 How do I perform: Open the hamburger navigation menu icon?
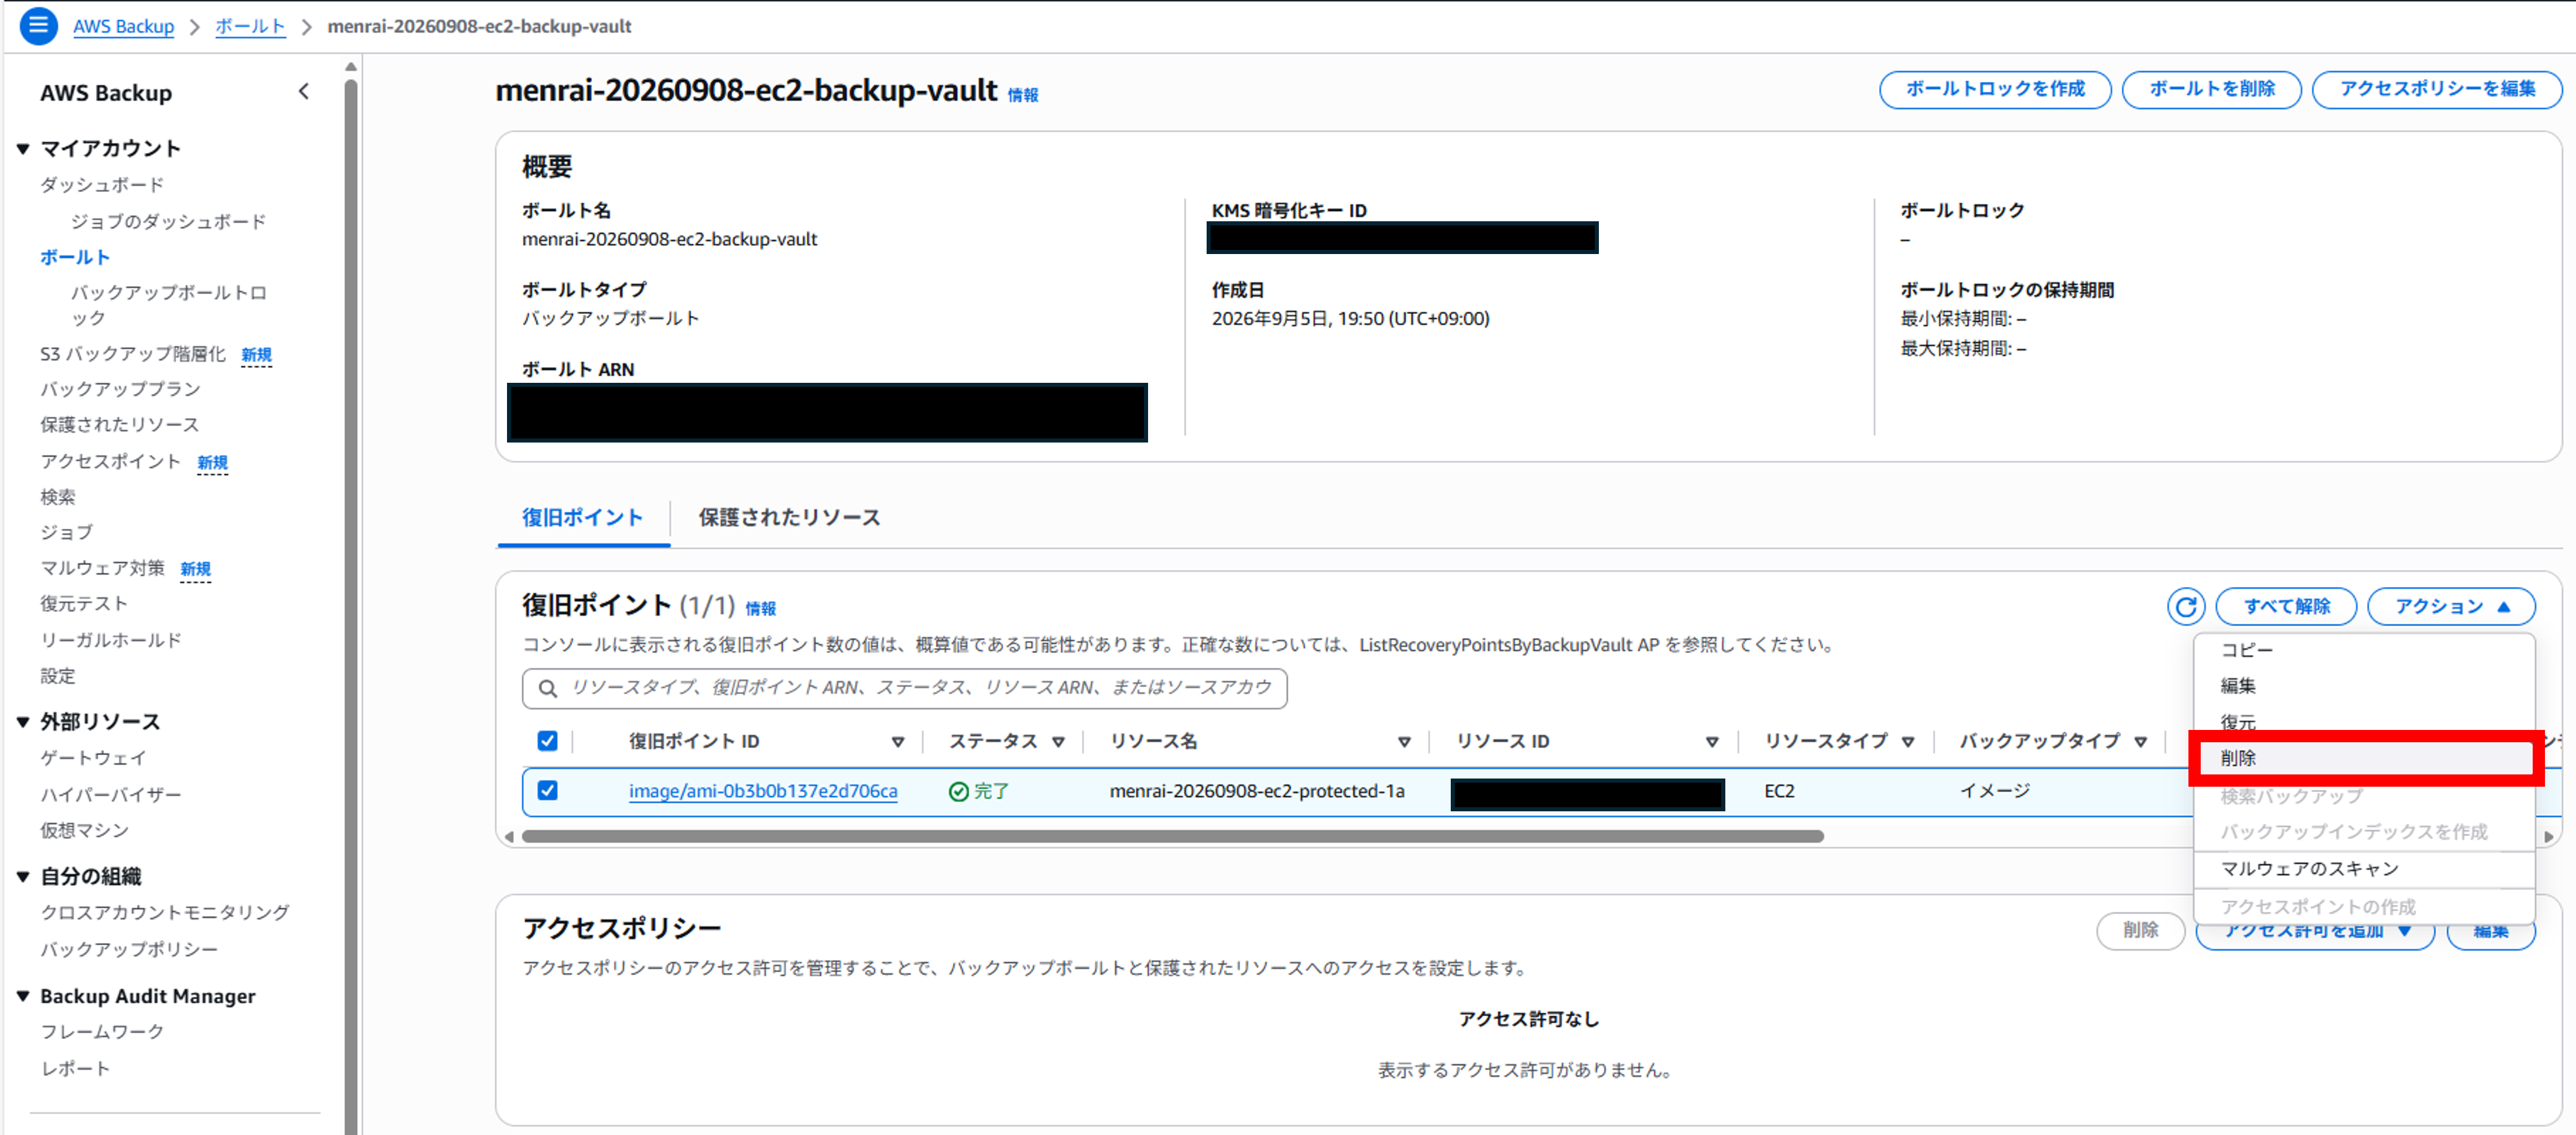(38, 26)
